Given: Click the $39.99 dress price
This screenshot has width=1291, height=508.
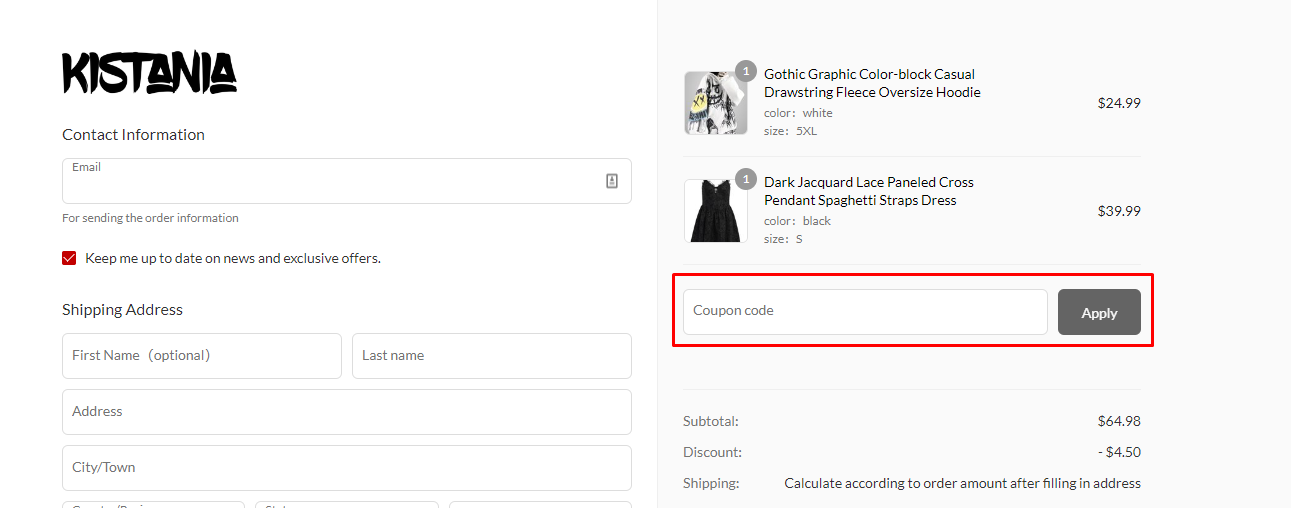Looking at the screenshot, I should pos(1119,211).
